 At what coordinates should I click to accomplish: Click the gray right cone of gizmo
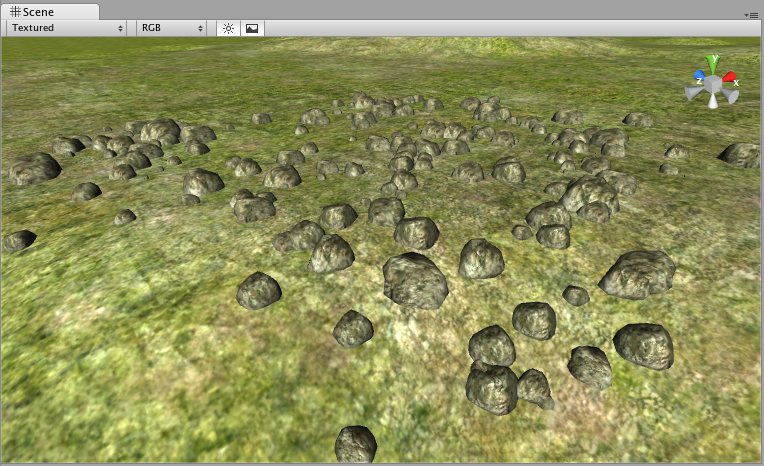click(x=730, y=96)
